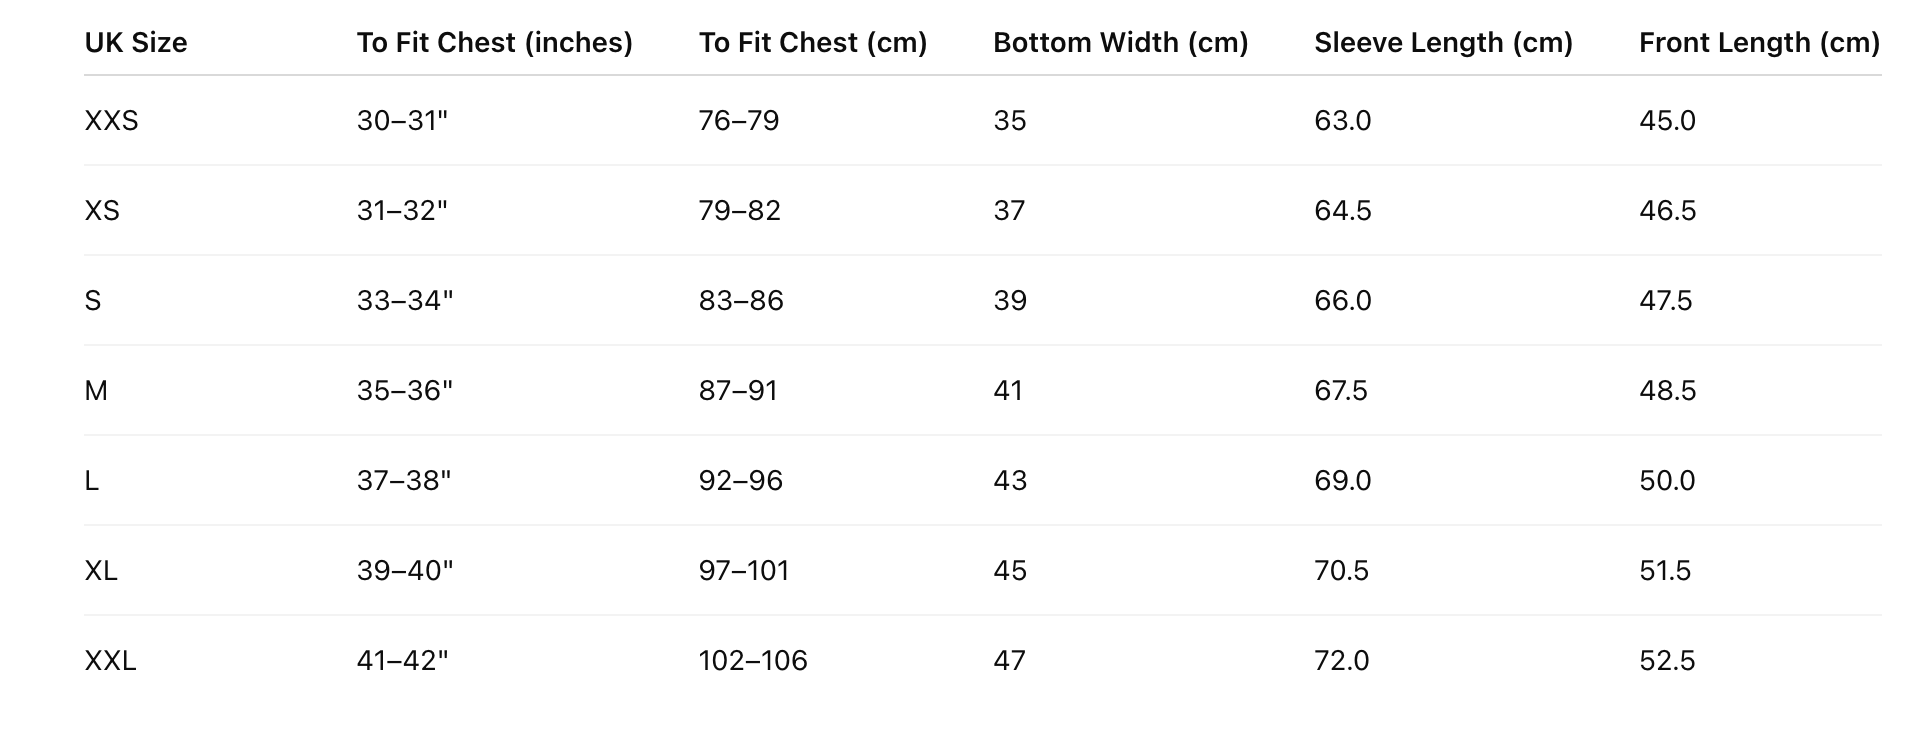
Task: Click the 'Sleeve Length (cm)' column header
Action: coord(1443,43)
